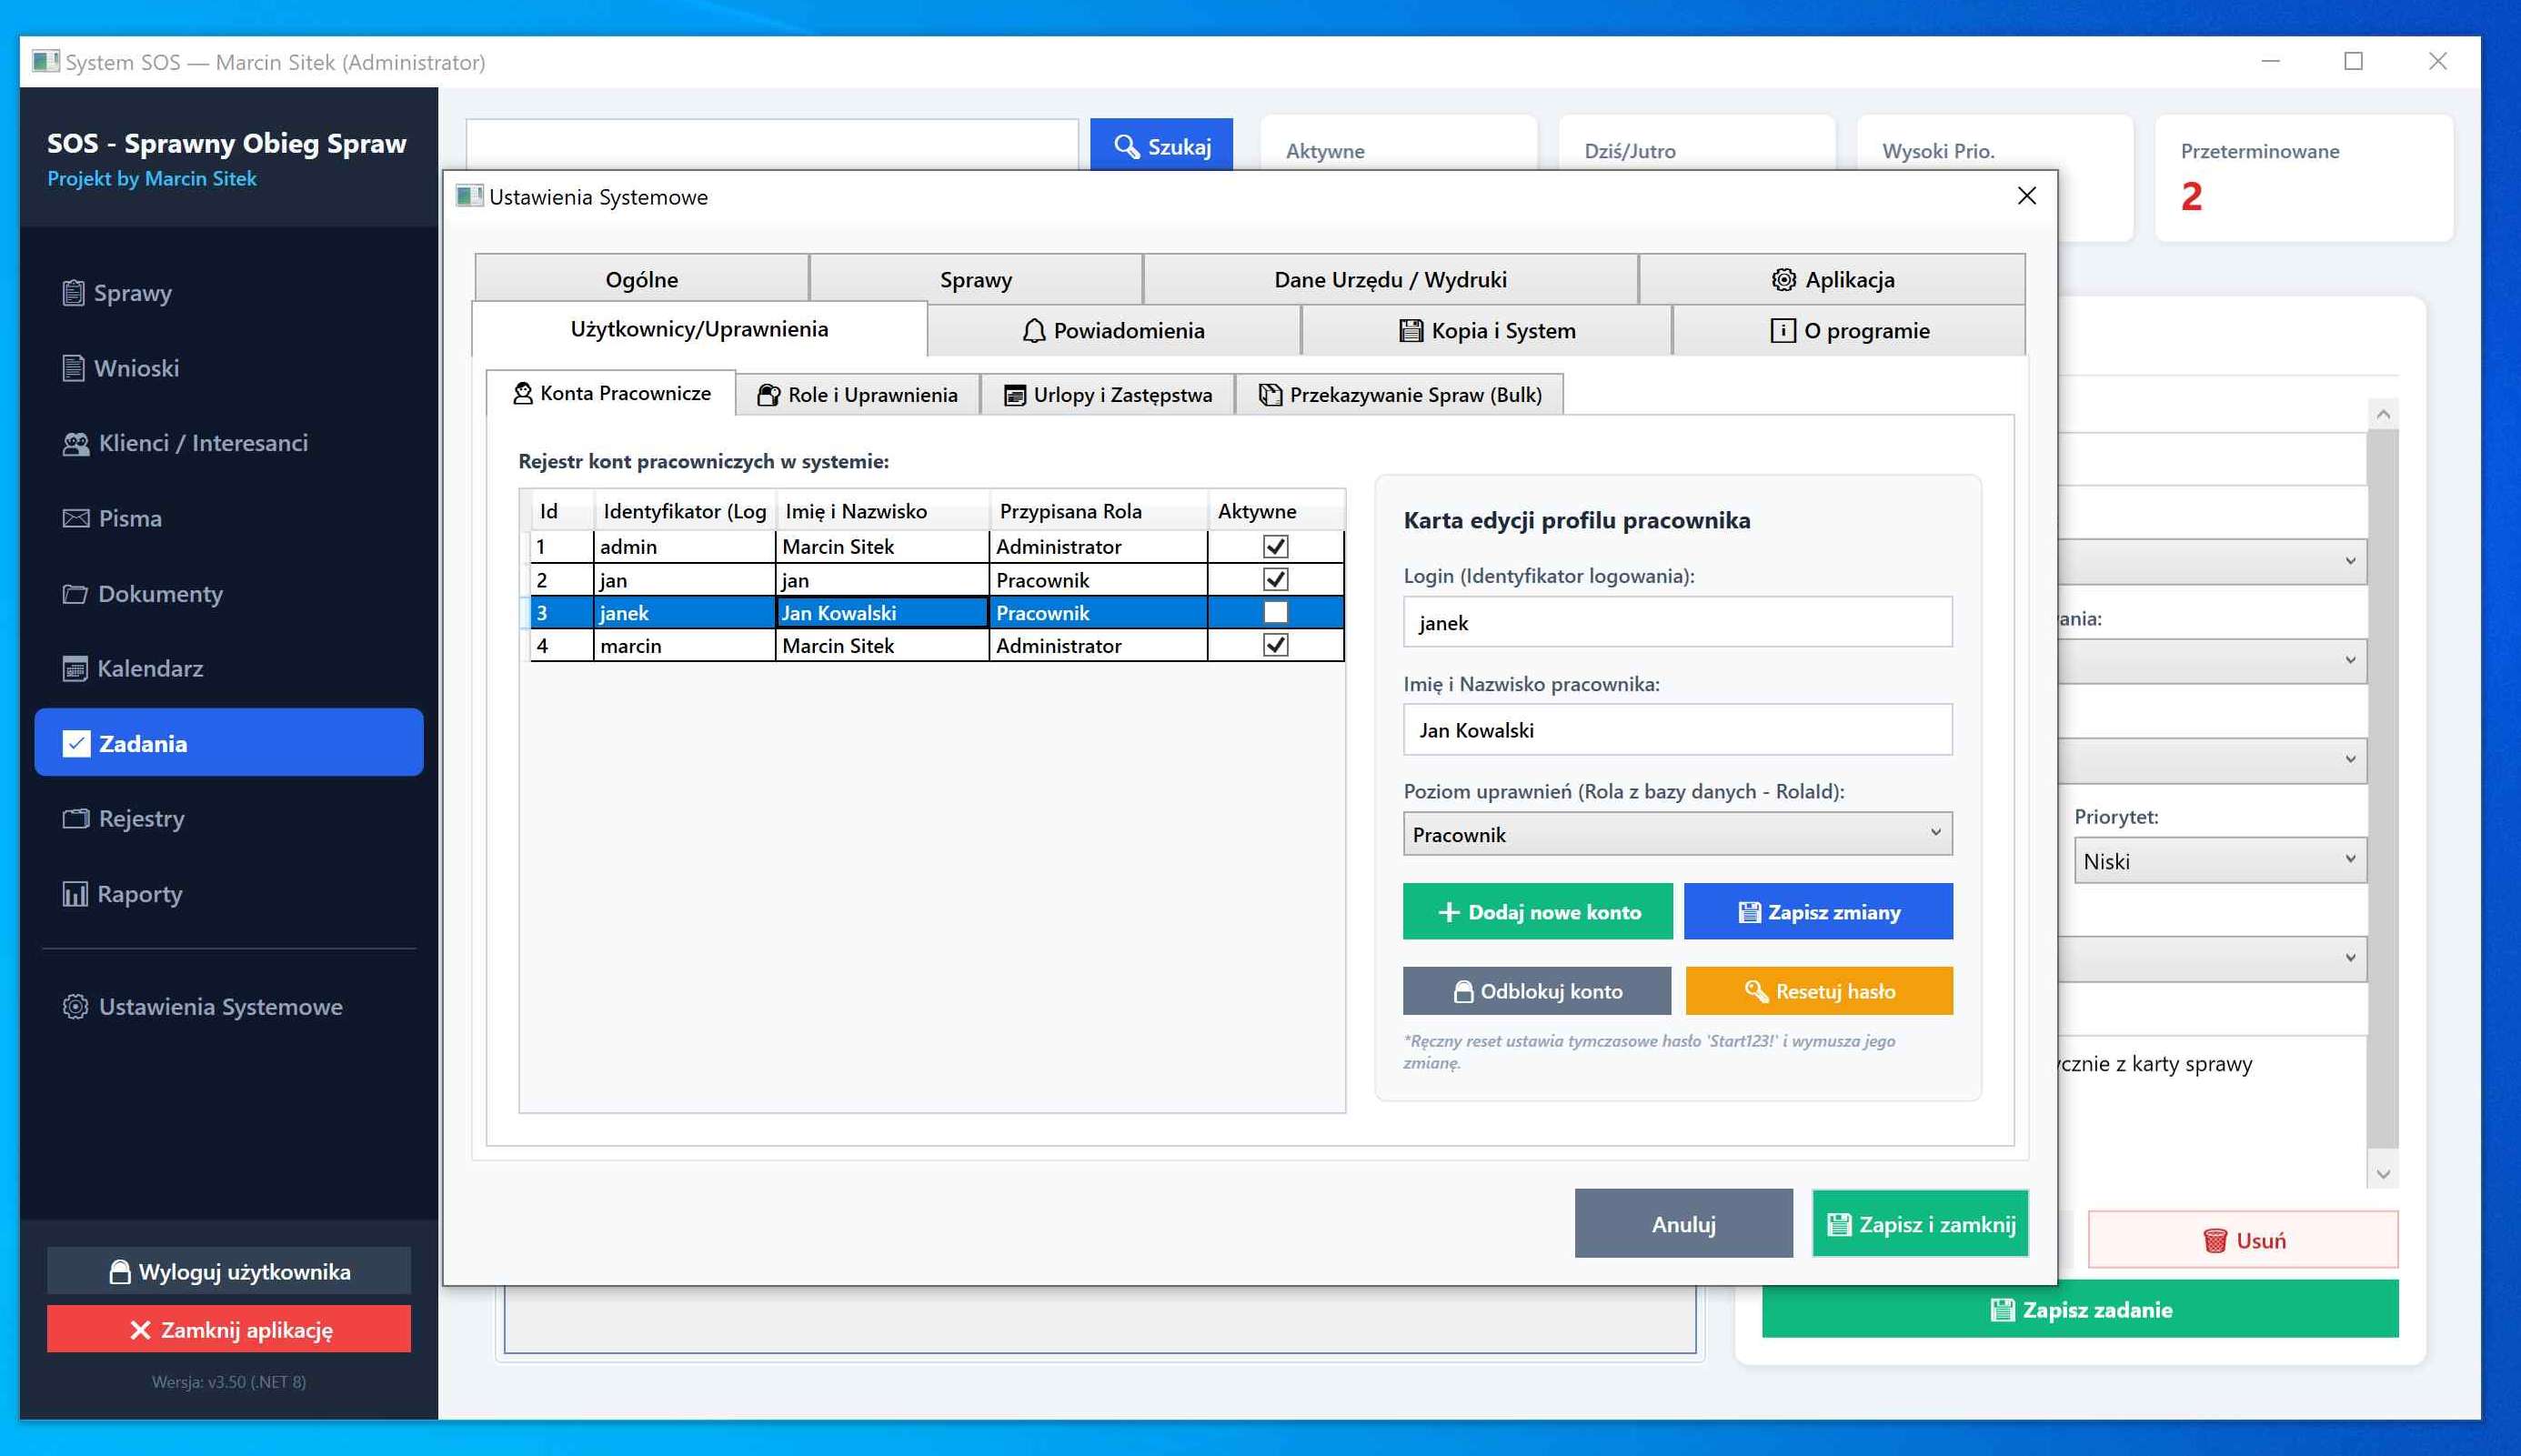Select the Konta Pracownicze sub-tab

click(611, 393)
